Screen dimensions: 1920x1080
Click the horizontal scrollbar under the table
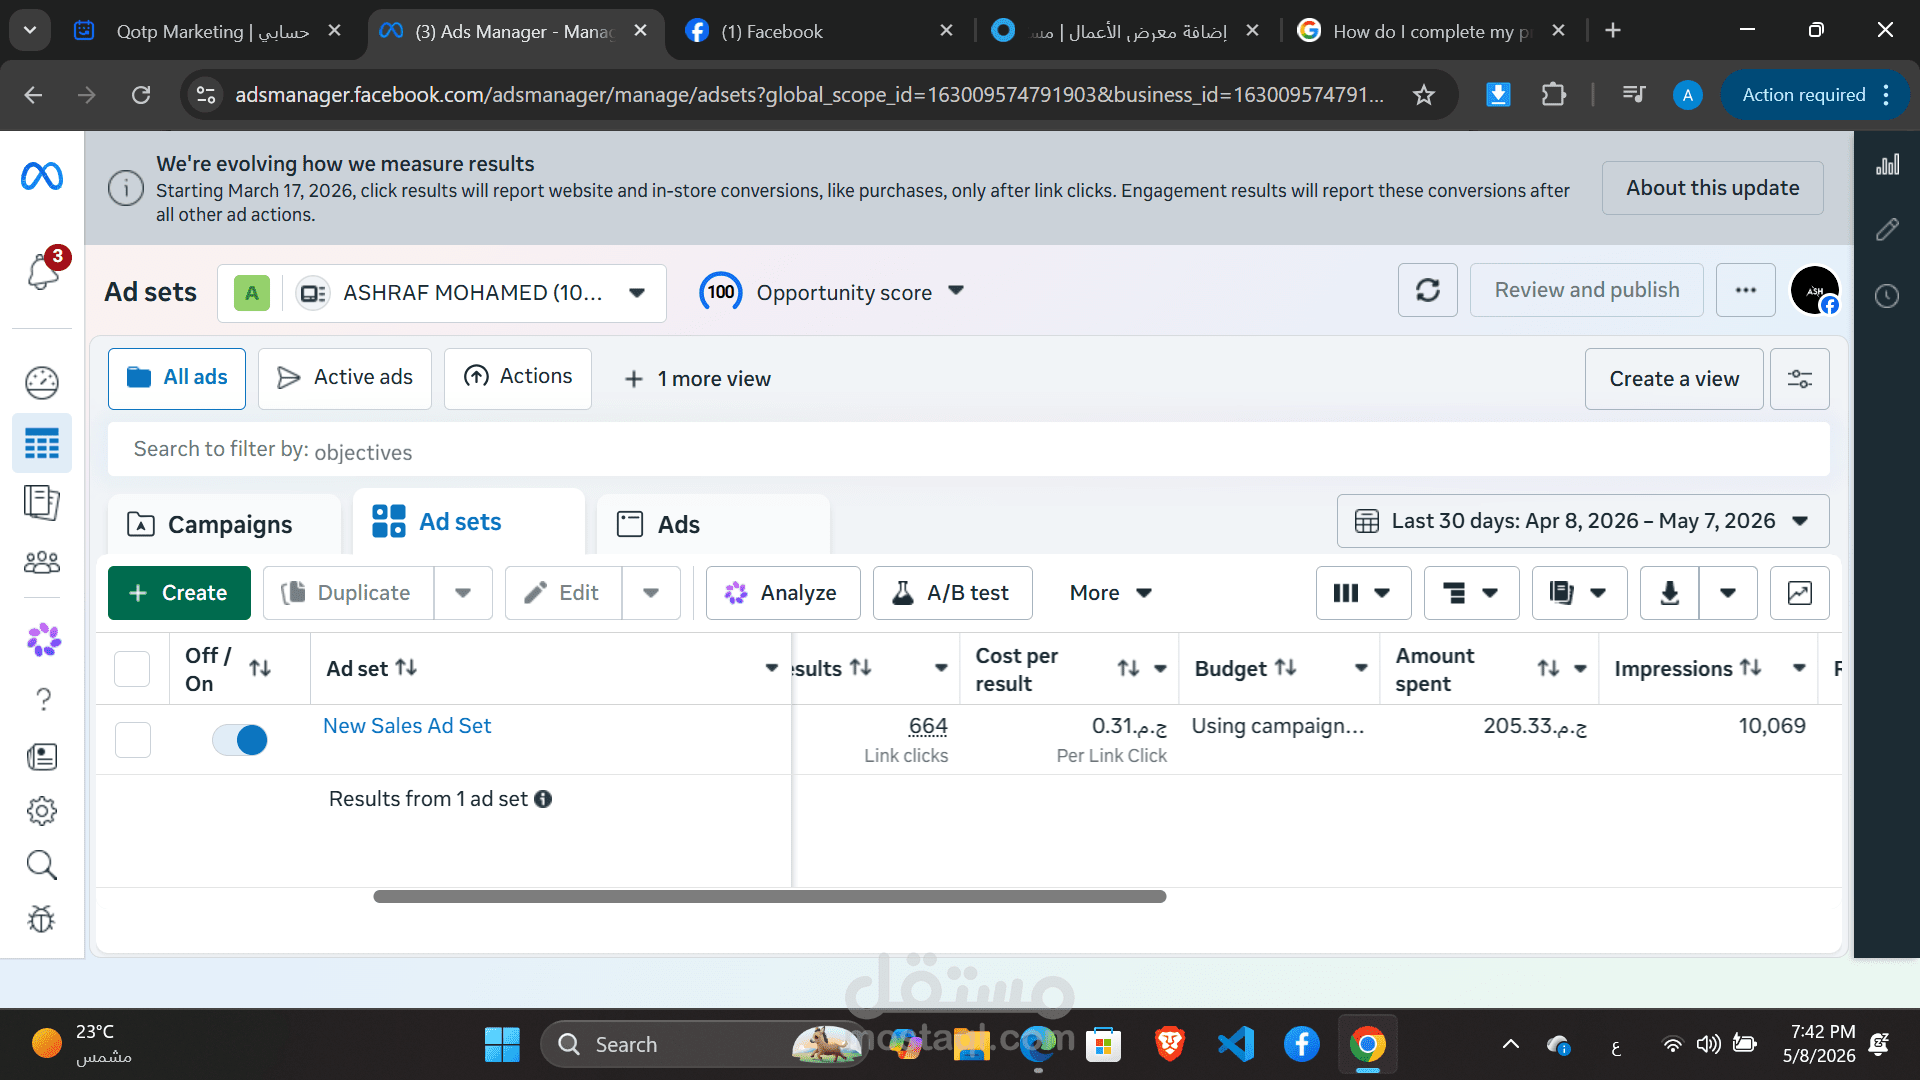pyautogui.click(x=770, y=897)
